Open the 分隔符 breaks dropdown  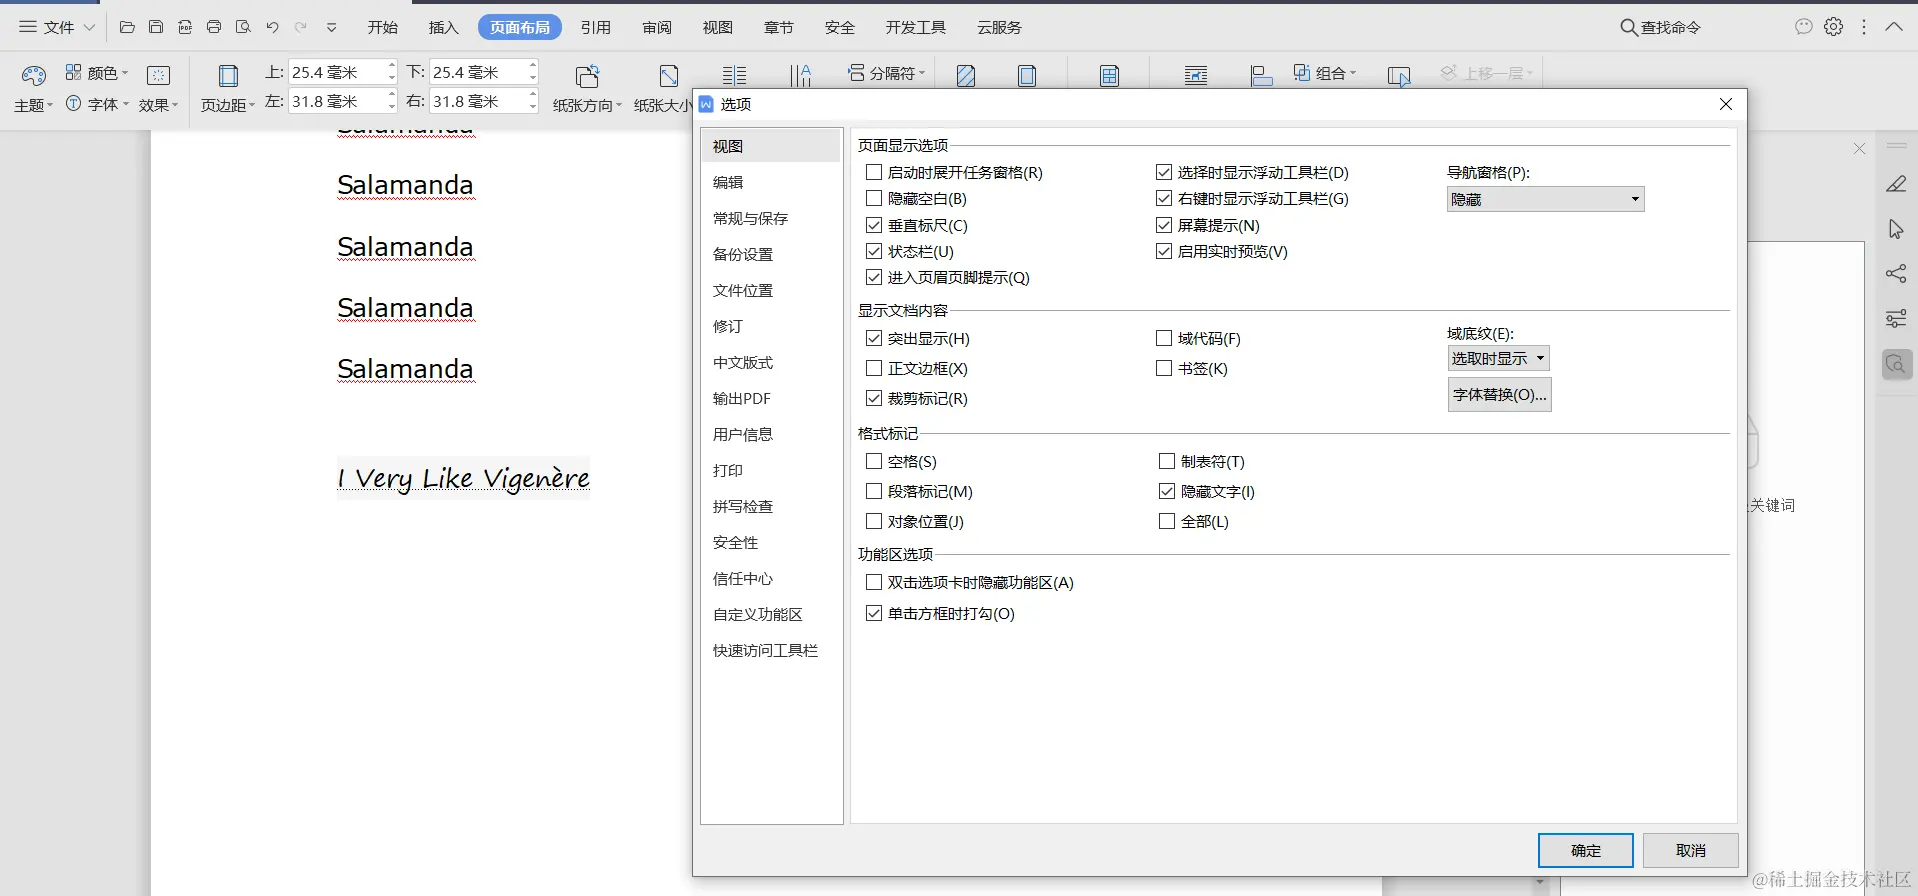point(886,73)
